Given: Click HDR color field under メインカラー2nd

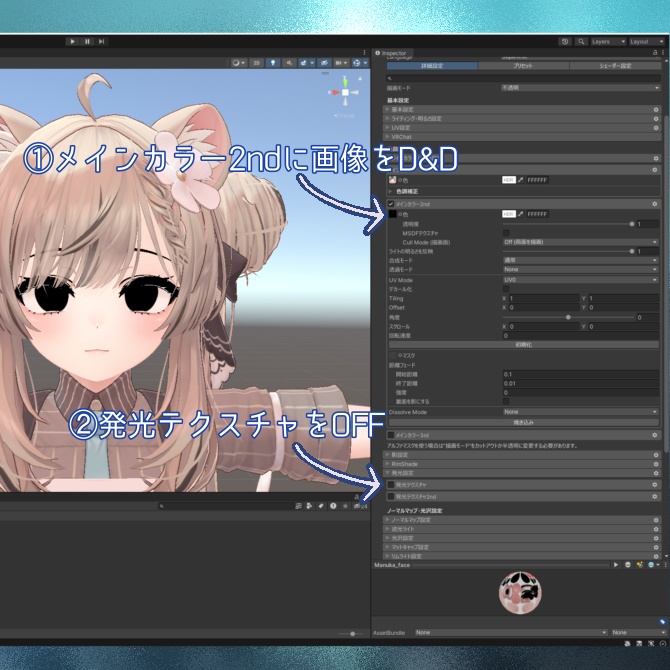Looking at the screenshot, I should pos(508,214).
